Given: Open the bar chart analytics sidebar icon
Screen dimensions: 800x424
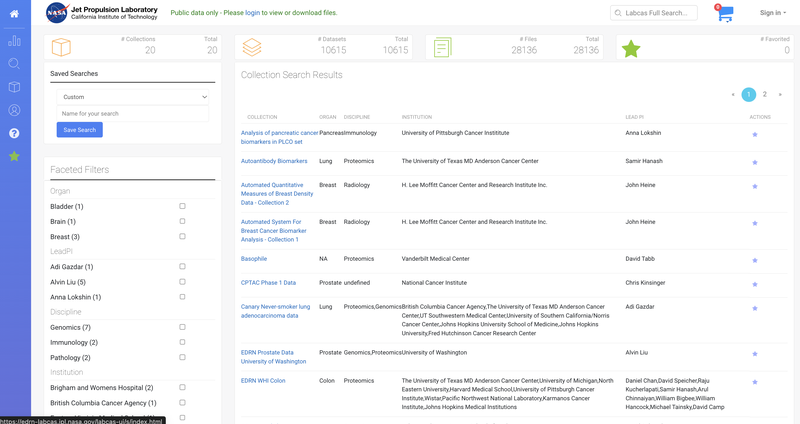Looking at the screenshot, I should [x=14, y=41].
